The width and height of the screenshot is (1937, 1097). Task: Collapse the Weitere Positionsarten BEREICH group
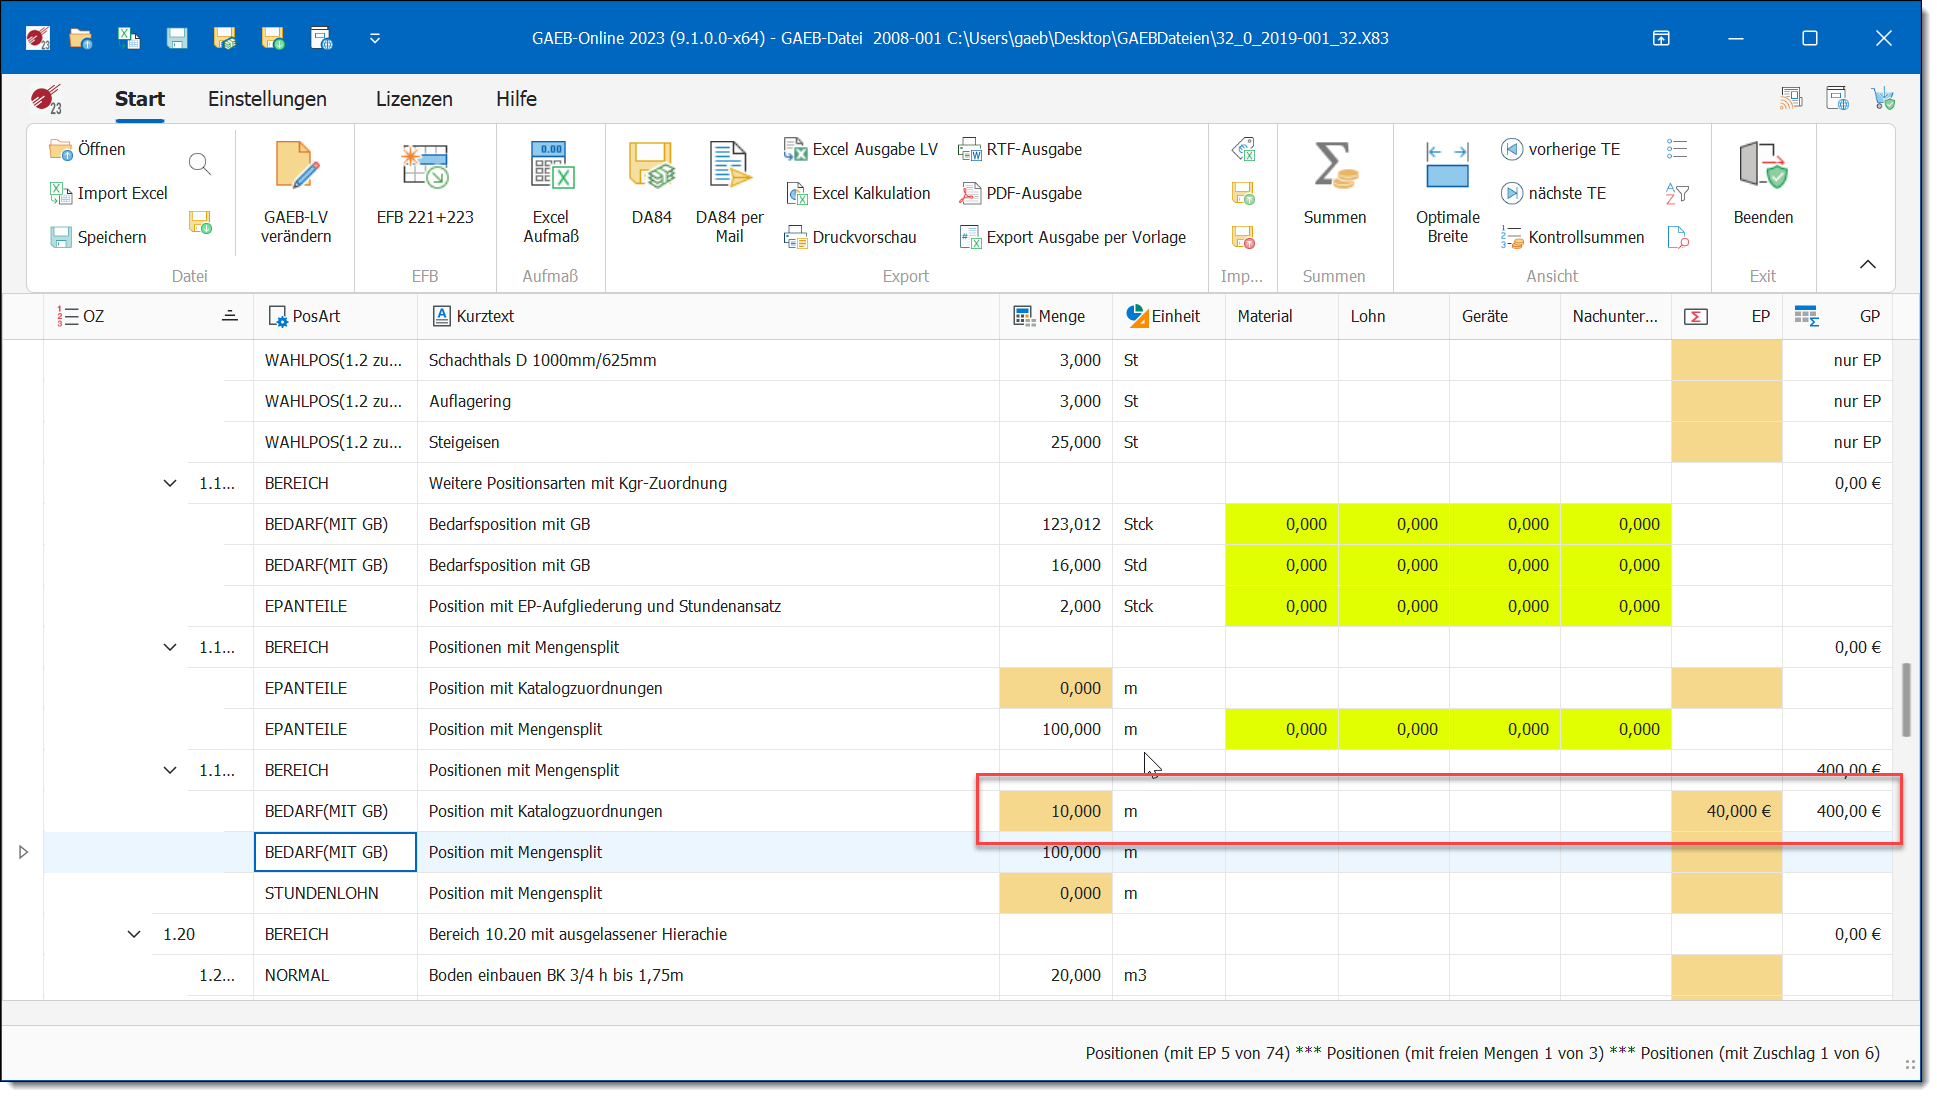170,483
